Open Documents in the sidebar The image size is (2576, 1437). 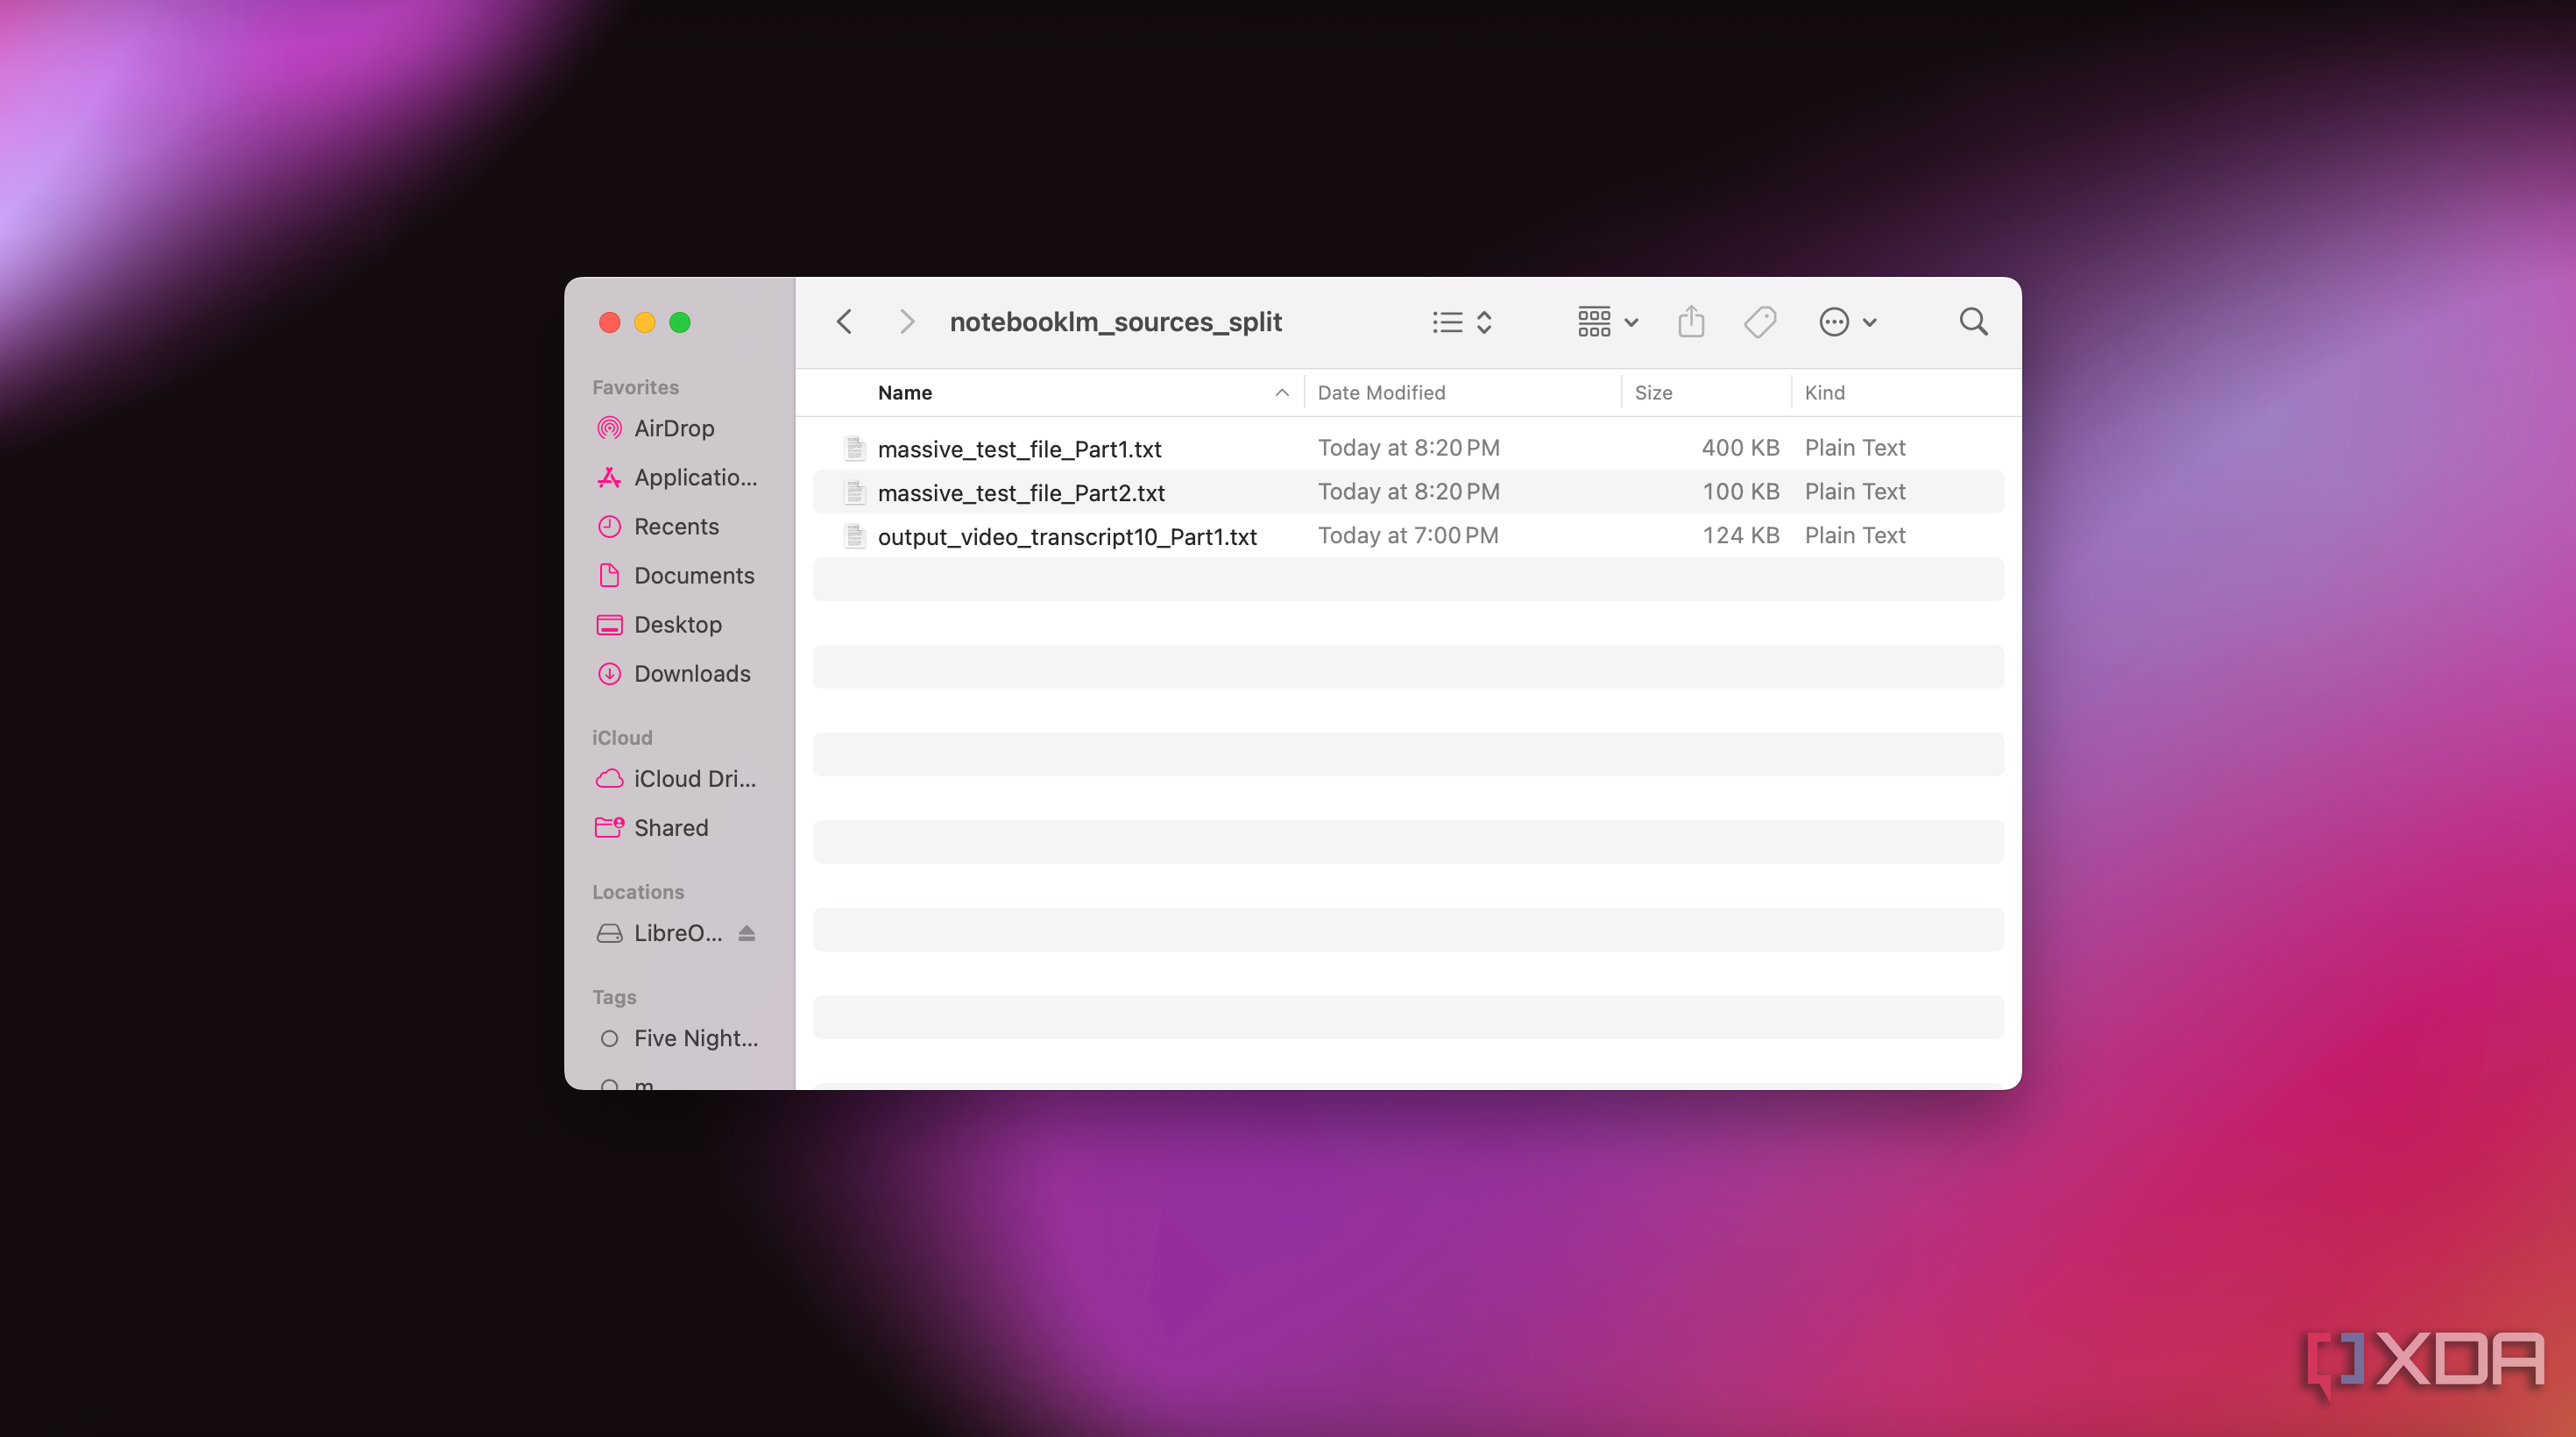point(678,575)
